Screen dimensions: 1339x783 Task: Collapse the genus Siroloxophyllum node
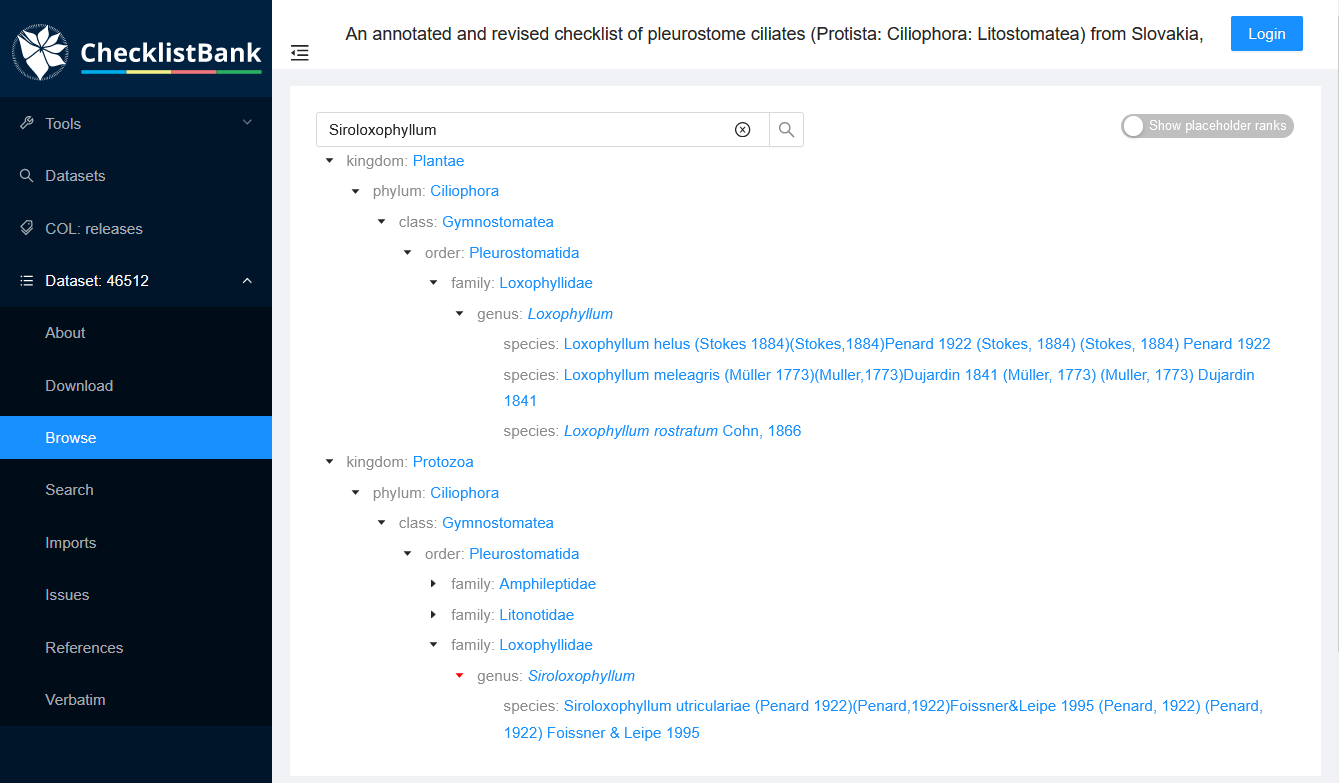pos(459,675)
